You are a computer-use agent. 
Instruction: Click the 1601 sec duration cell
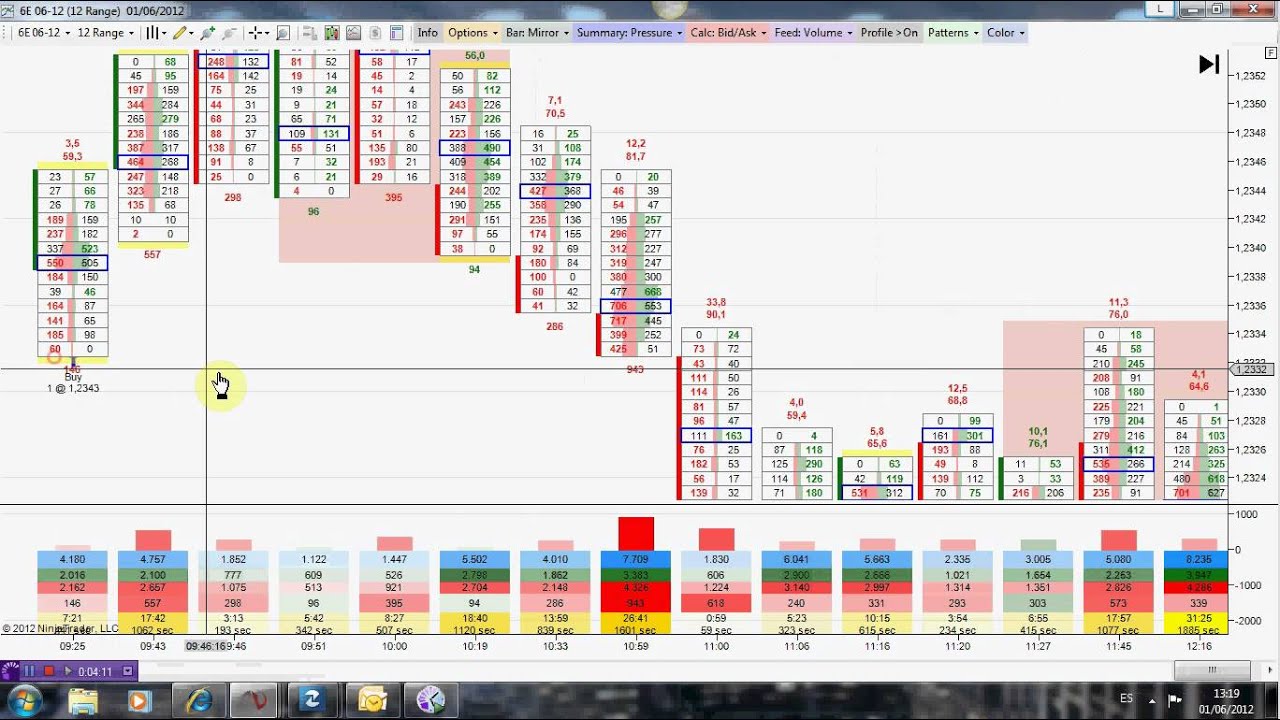[636, 630]
